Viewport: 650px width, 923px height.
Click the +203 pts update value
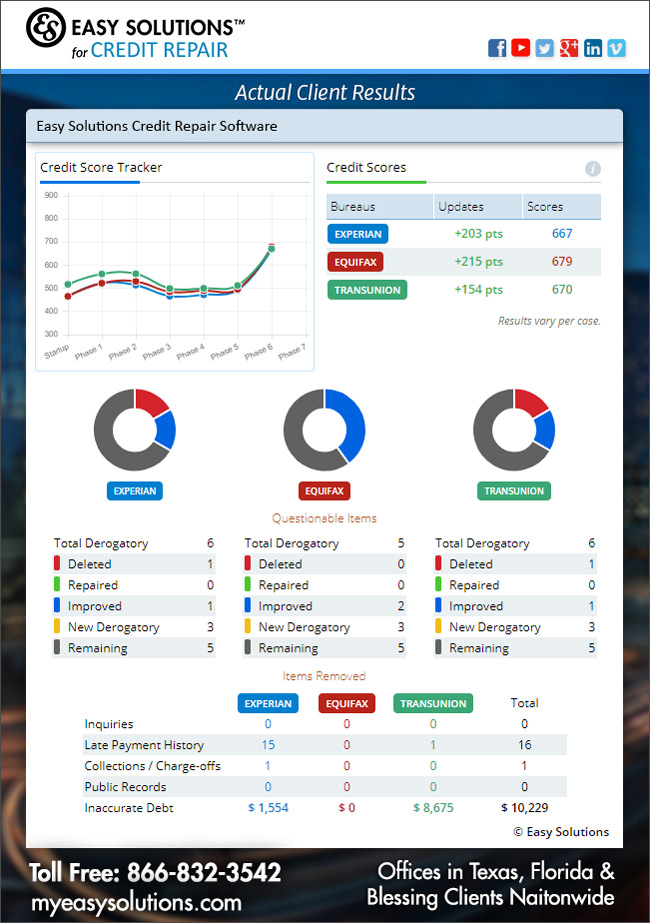[x=478, y=234]
